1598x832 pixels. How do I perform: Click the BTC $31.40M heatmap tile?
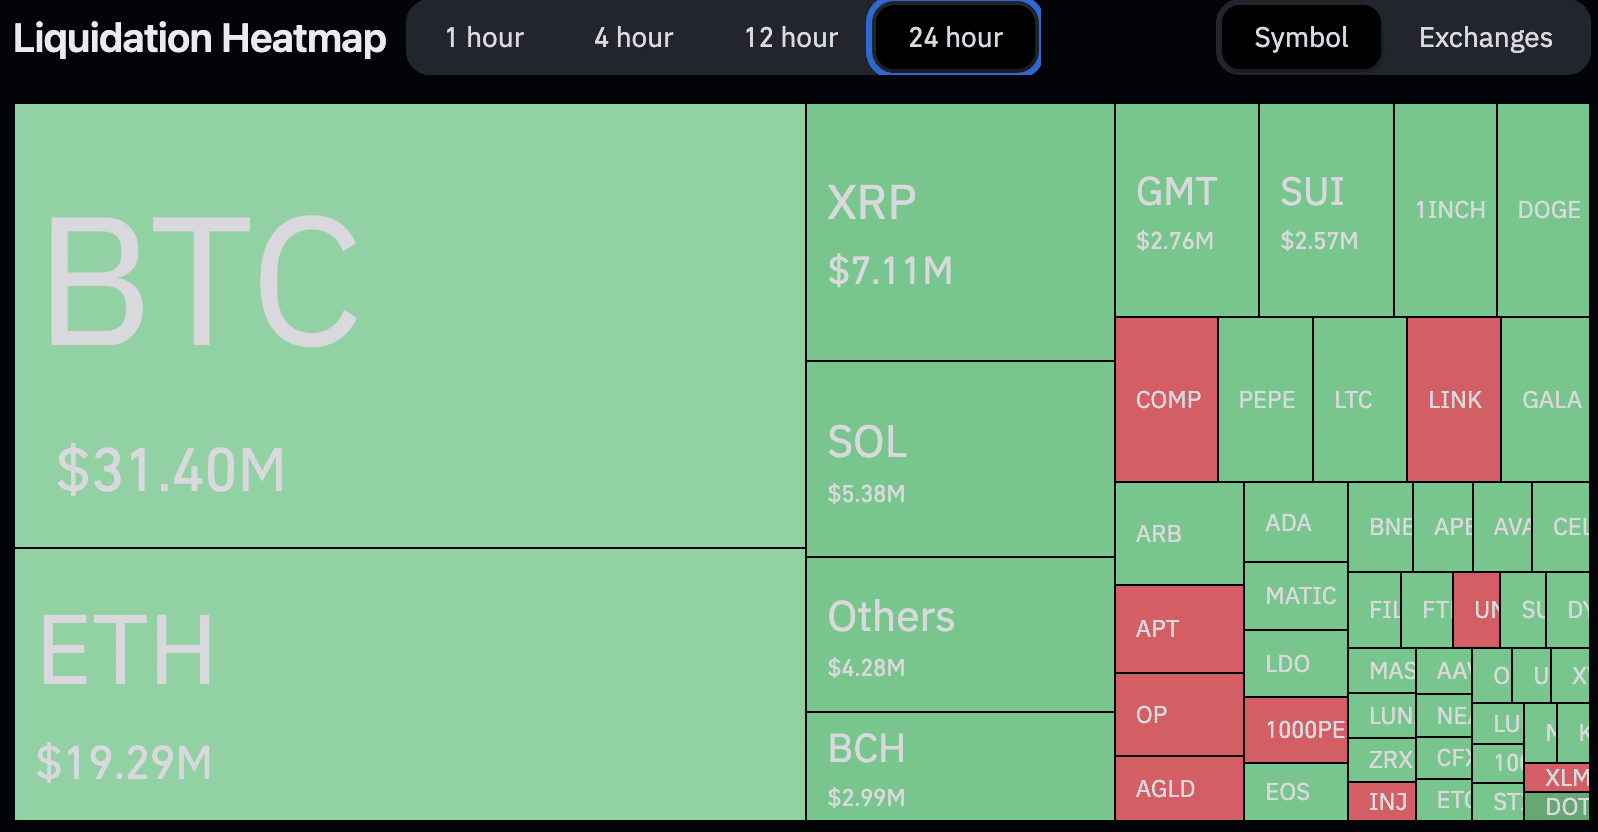tap(410, 326)
